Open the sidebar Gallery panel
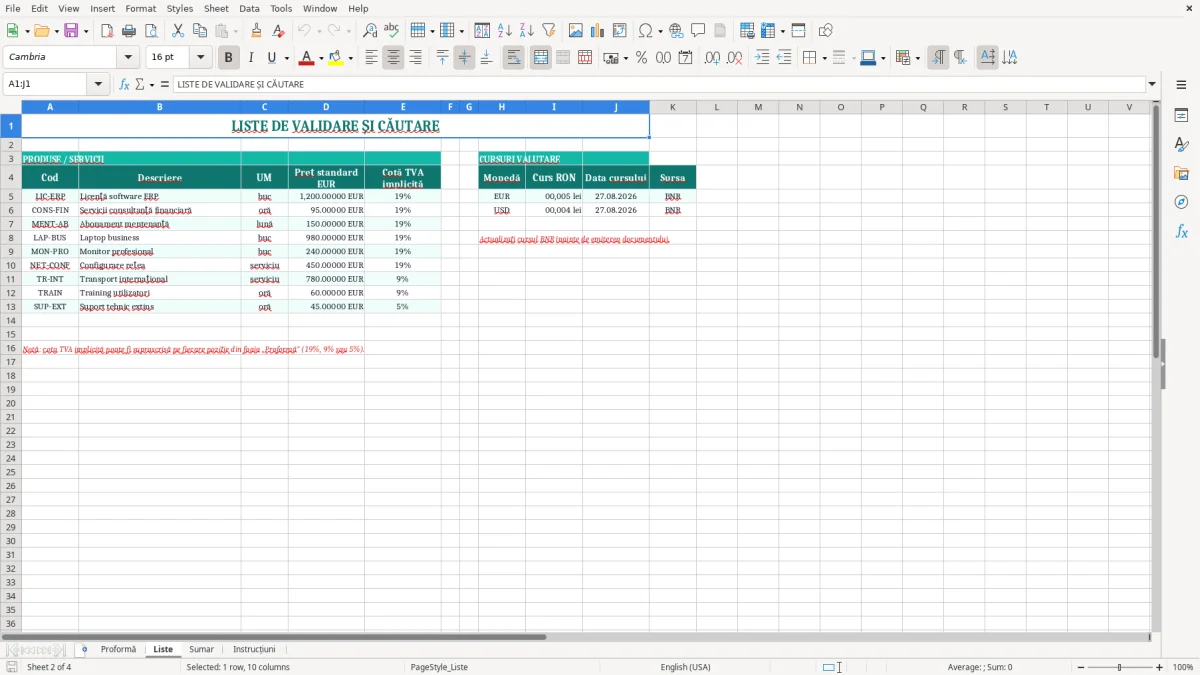Screen dimensions: 1200x675 [x=1181, y=173]
